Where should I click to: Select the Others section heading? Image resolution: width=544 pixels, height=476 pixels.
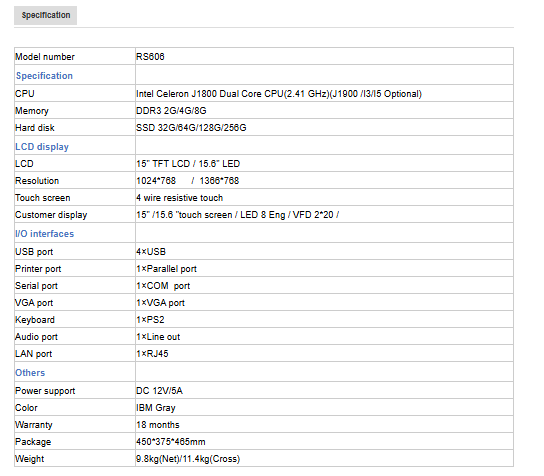coord(30,373)
